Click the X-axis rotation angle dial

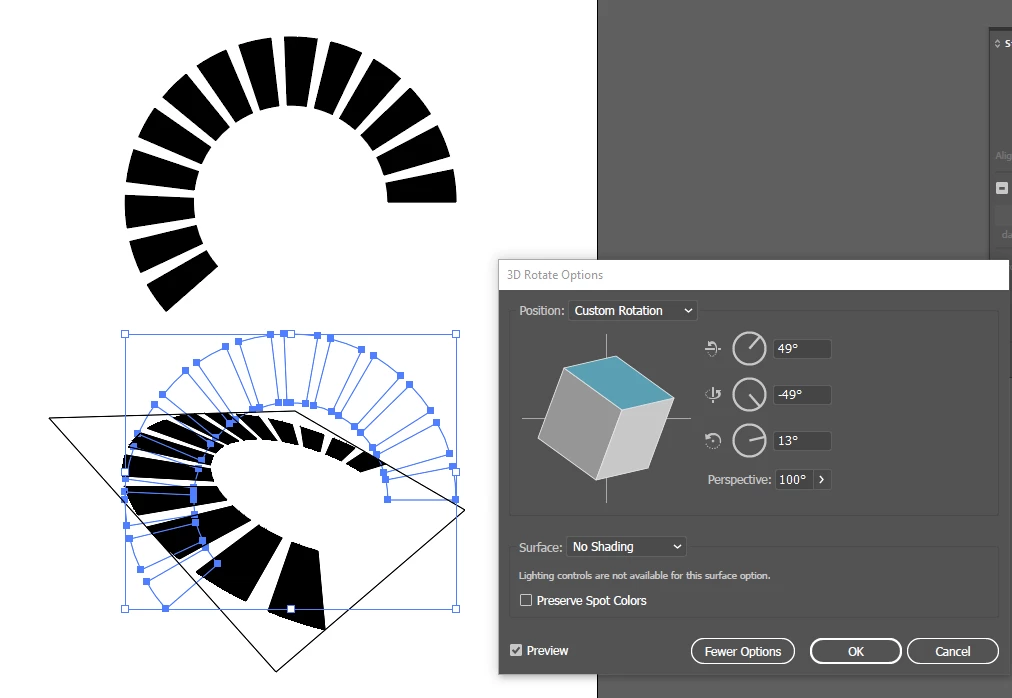pos(749,349)
